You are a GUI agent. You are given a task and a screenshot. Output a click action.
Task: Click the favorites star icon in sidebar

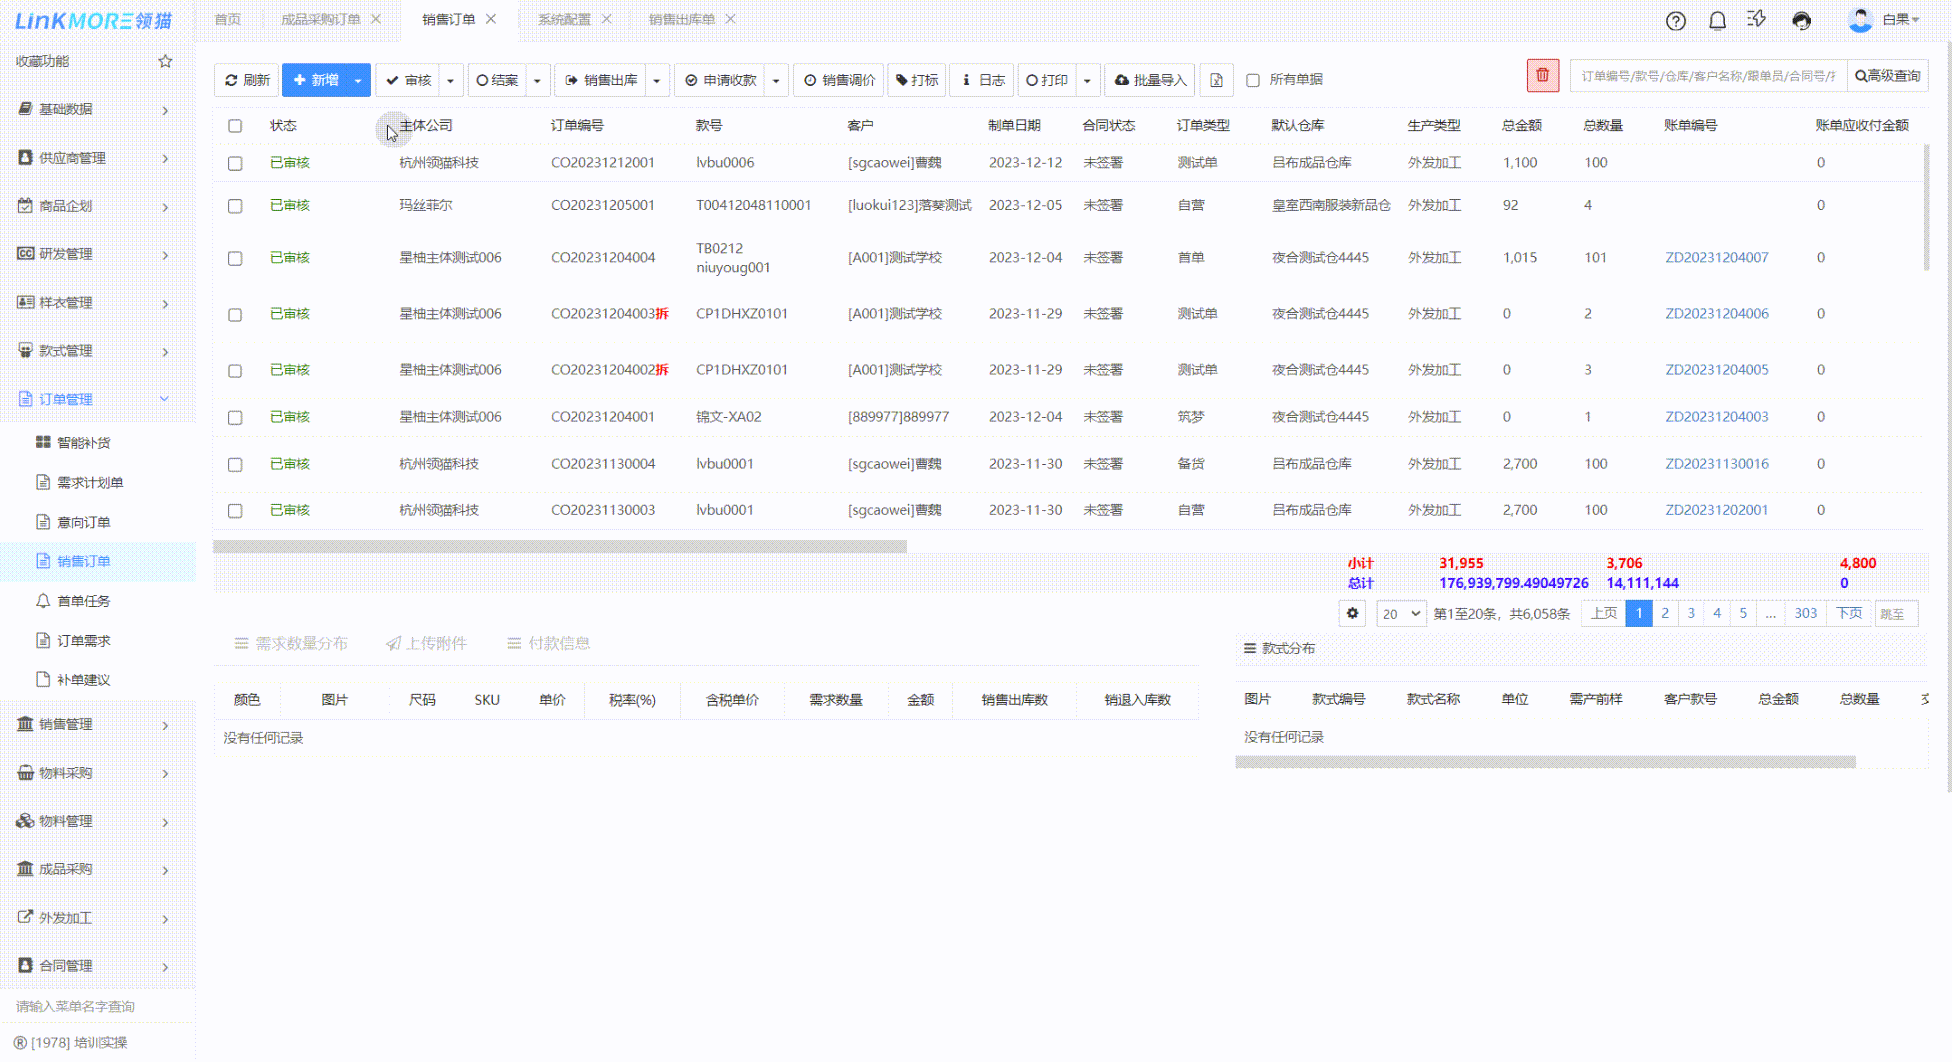pyautogui.click(x=165, y=61)
